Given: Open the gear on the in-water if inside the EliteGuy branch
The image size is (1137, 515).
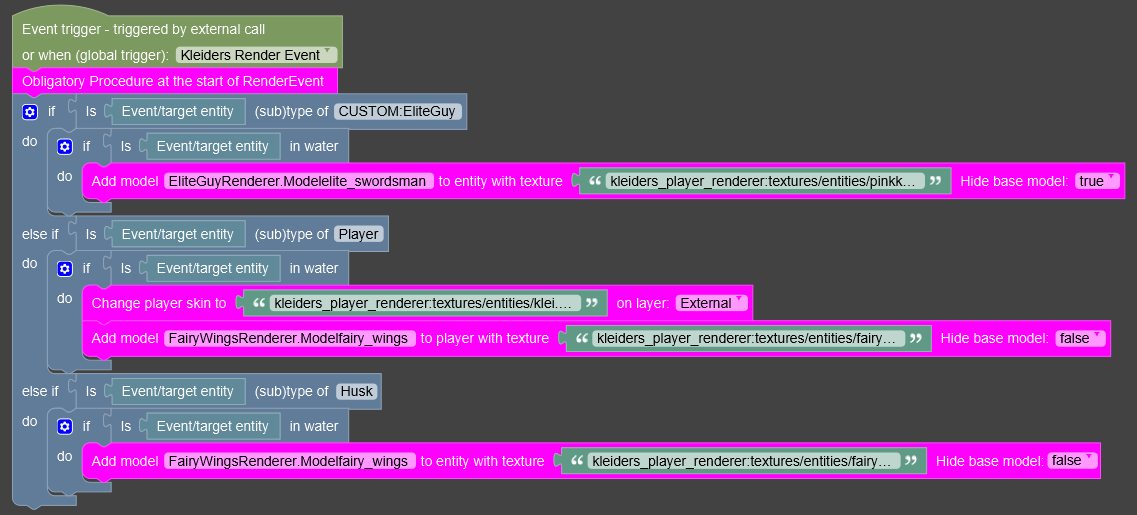Looking at the screenshot, I should pos(65,147).
